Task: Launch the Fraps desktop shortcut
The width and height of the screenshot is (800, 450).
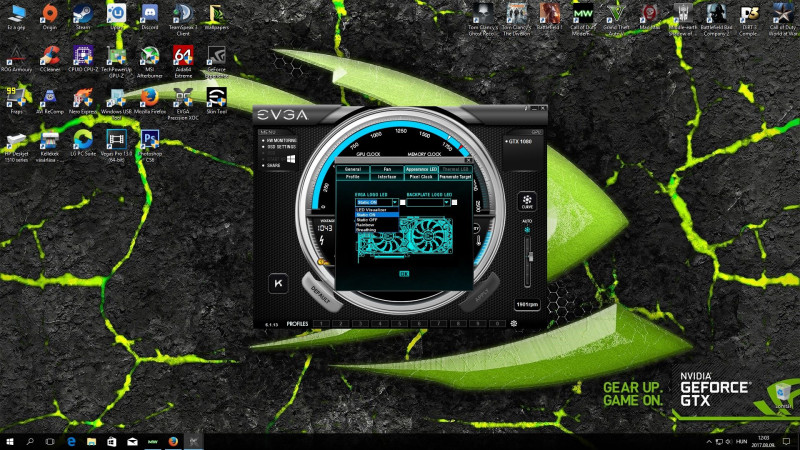Action: [x=16, y=101]
